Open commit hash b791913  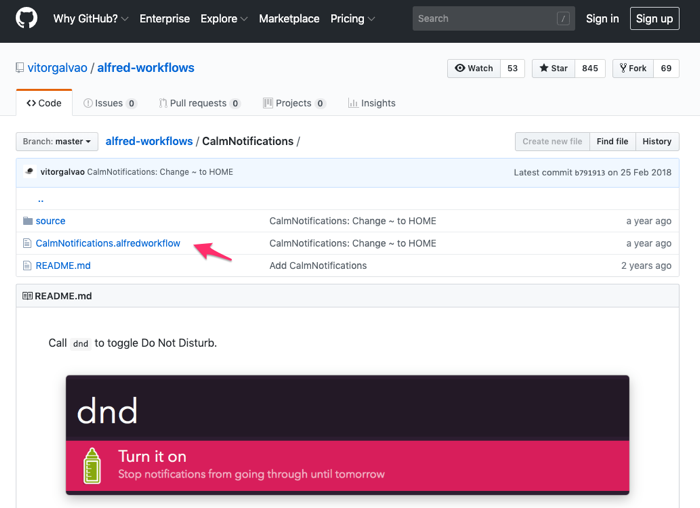[x=589, y=173]
